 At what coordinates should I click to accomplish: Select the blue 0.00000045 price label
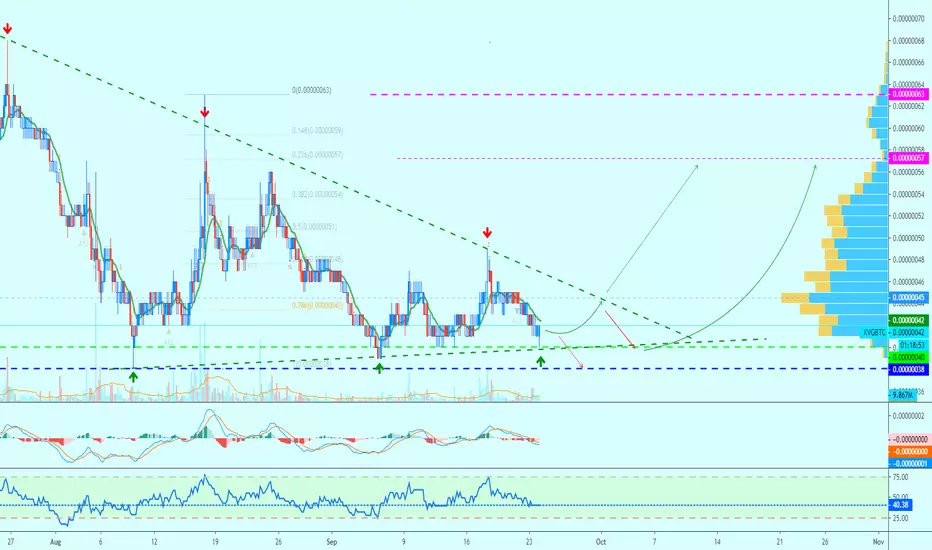point(909,297)
